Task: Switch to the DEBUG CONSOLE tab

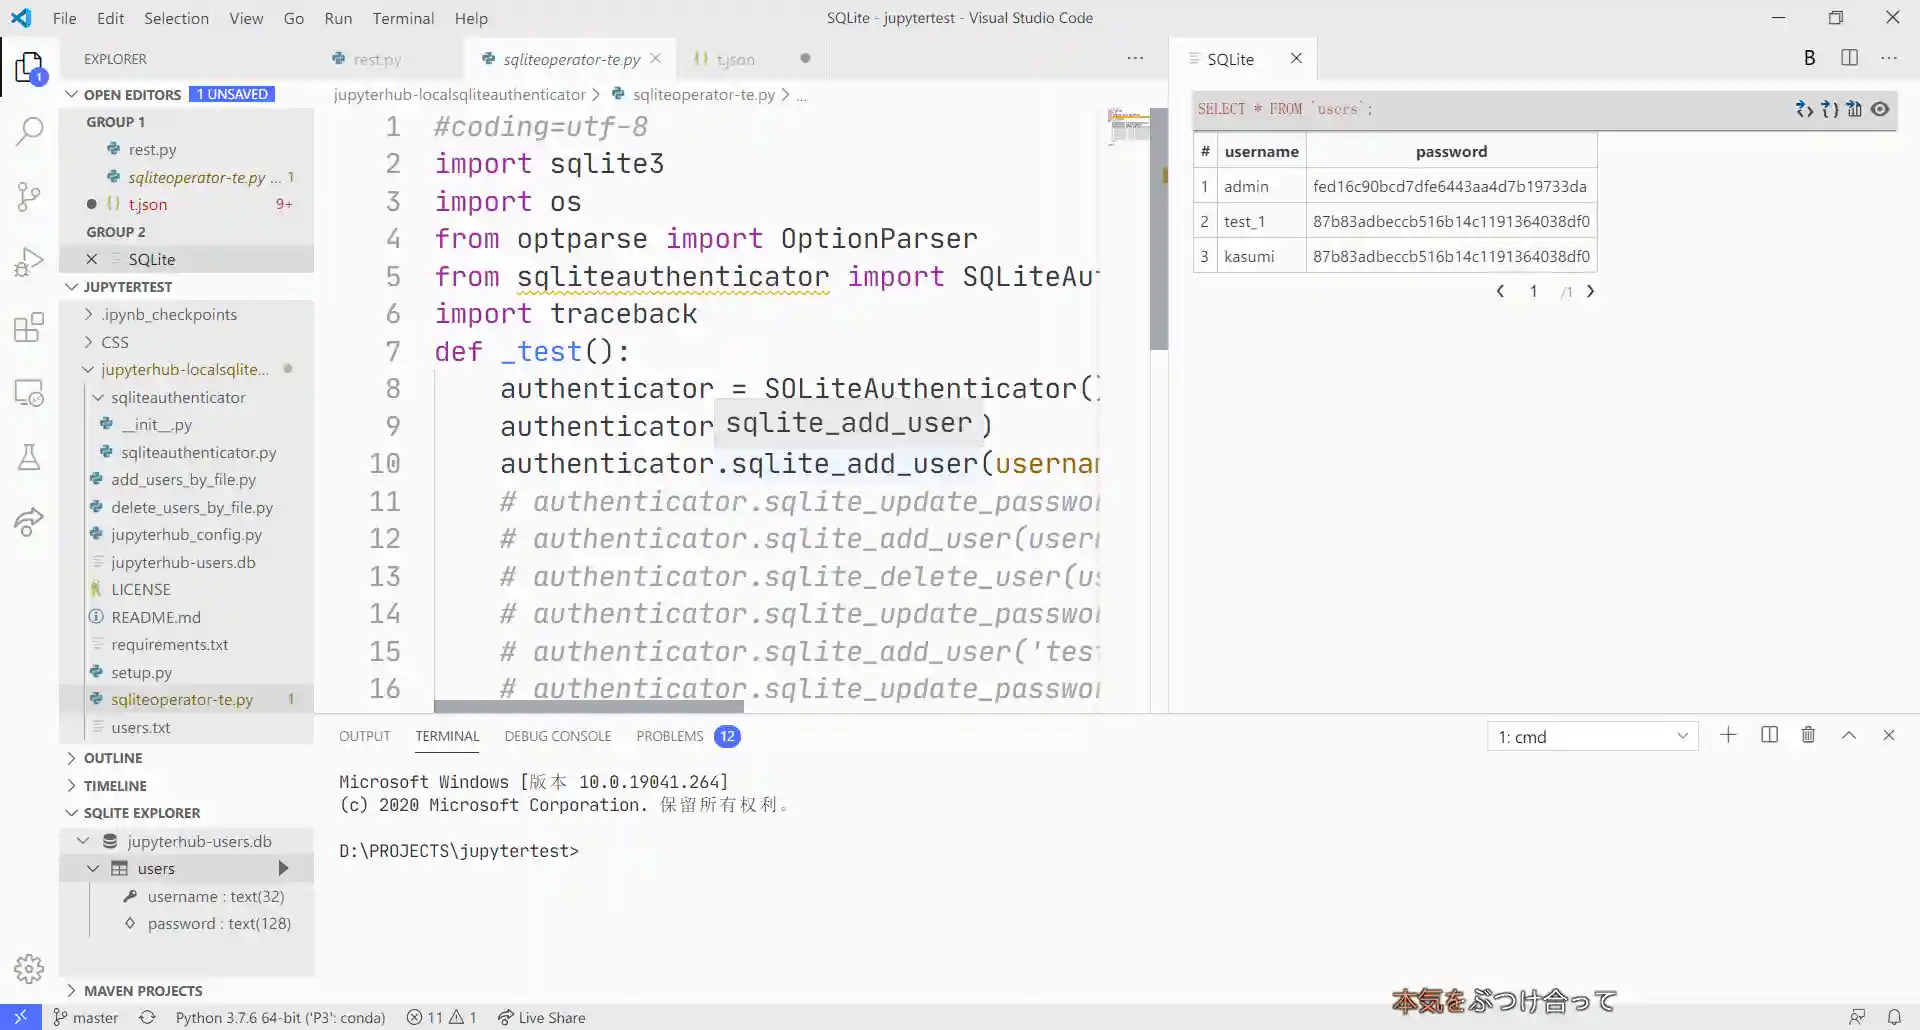Action: tap(557, 736)
